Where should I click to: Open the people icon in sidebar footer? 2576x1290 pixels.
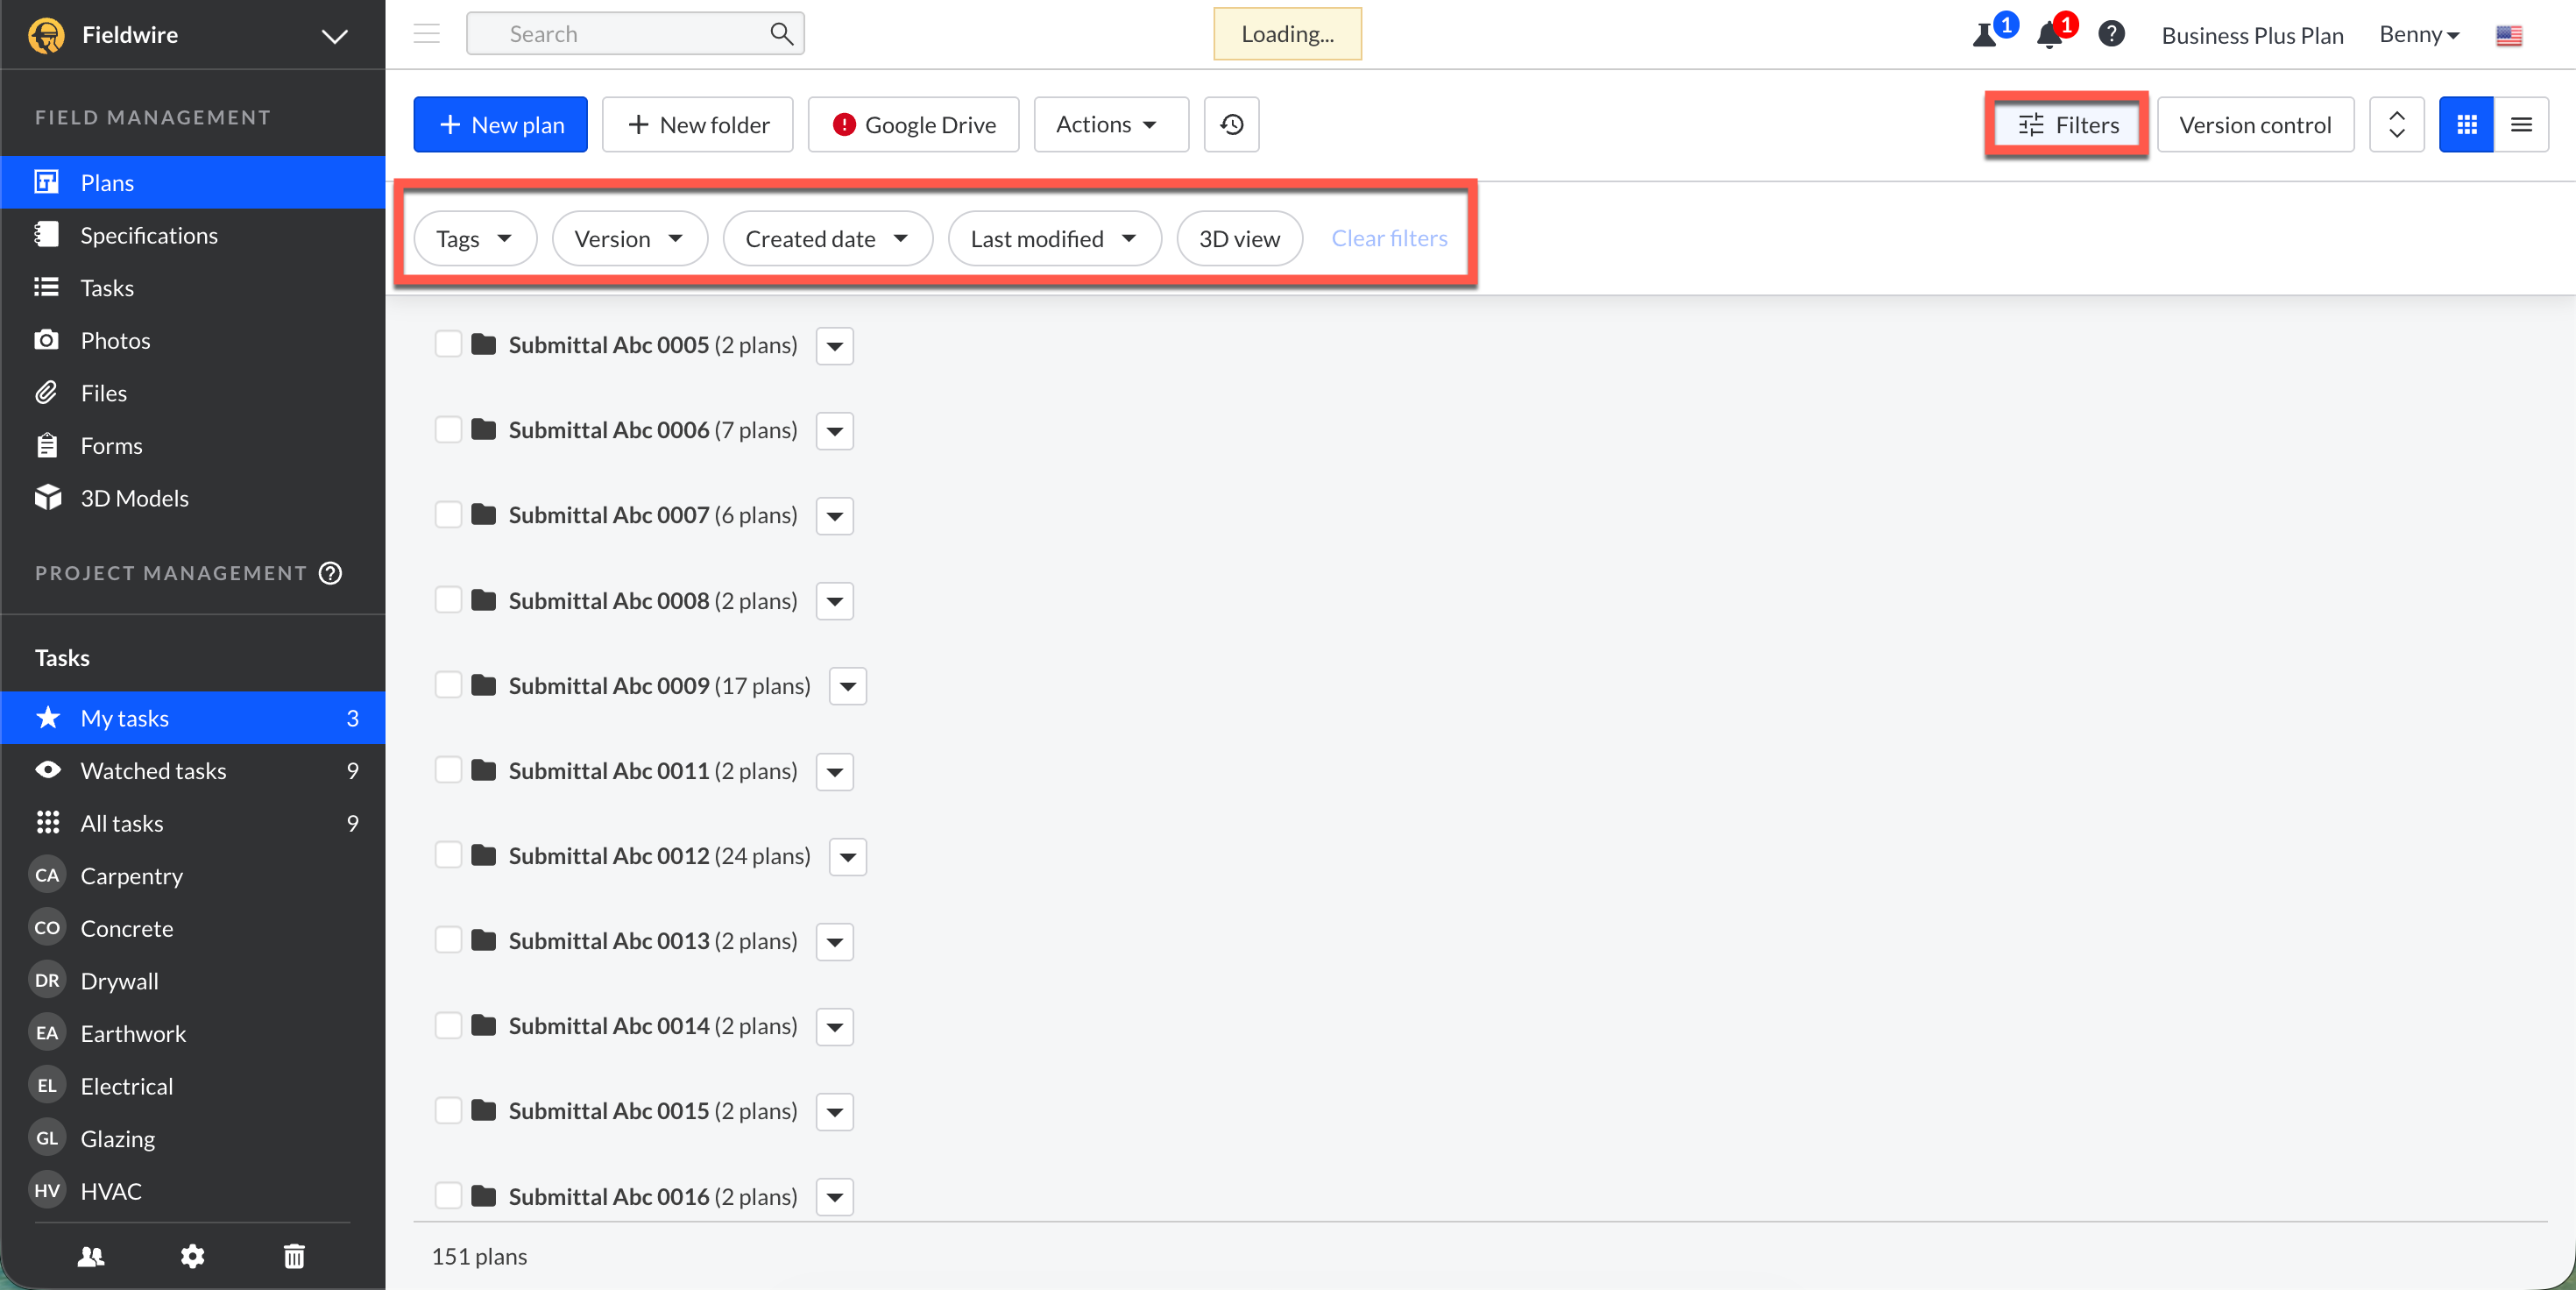pos(91,1256)
